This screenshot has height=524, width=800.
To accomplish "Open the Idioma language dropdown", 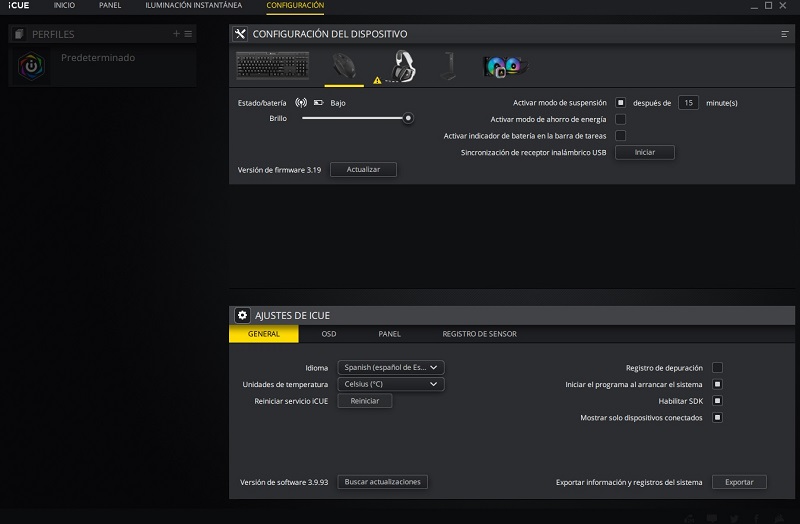I will [x=391, y=368].
